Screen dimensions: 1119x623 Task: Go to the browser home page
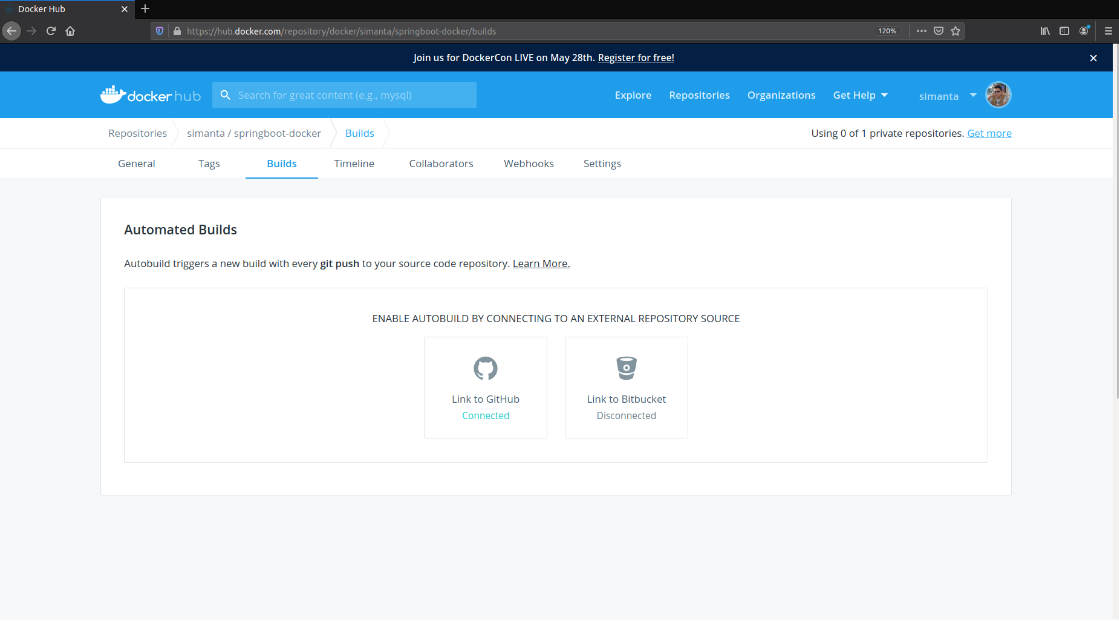tap(70, 31)
